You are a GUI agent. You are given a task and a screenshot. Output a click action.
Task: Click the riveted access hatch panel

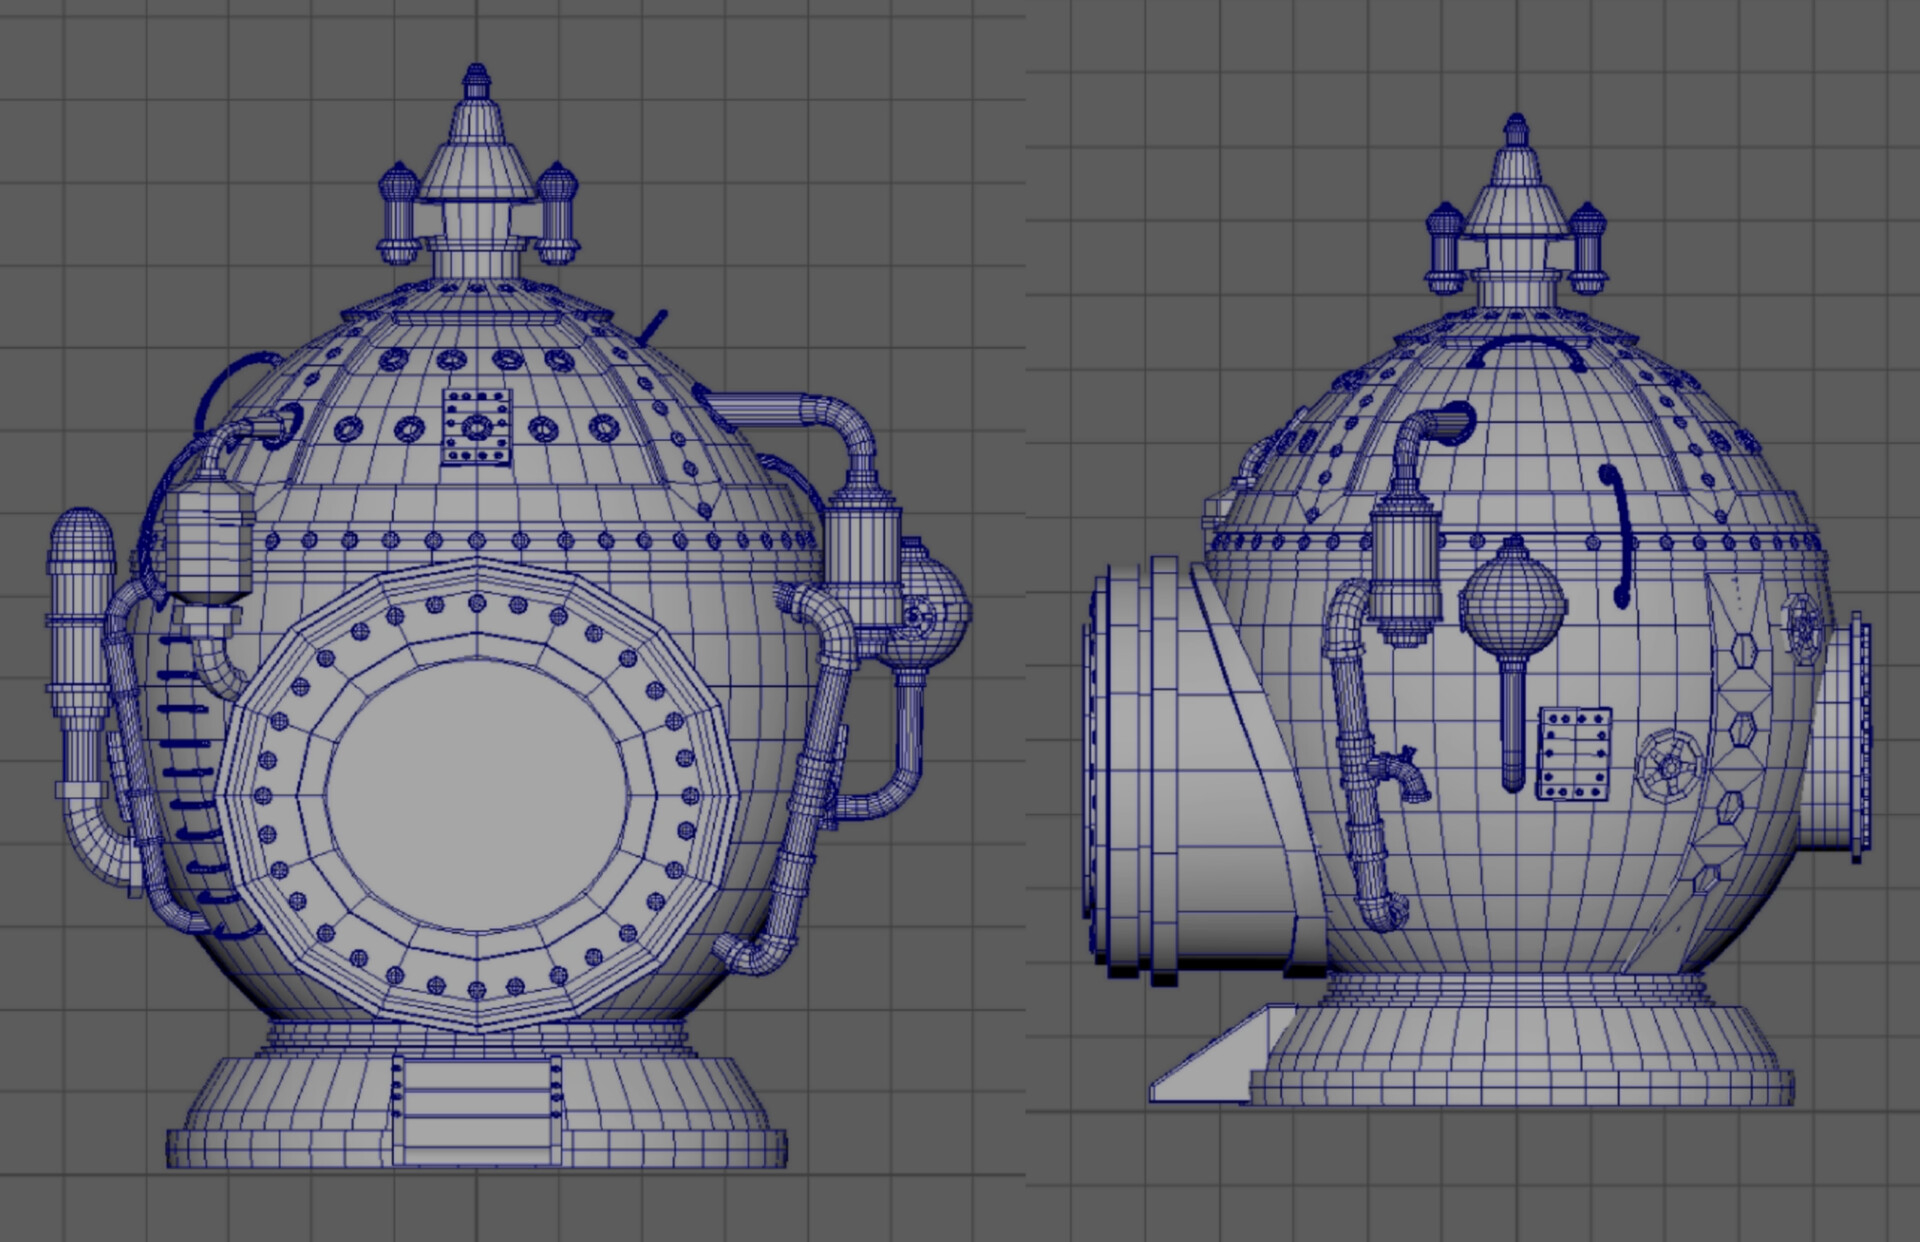point(1574,750)
